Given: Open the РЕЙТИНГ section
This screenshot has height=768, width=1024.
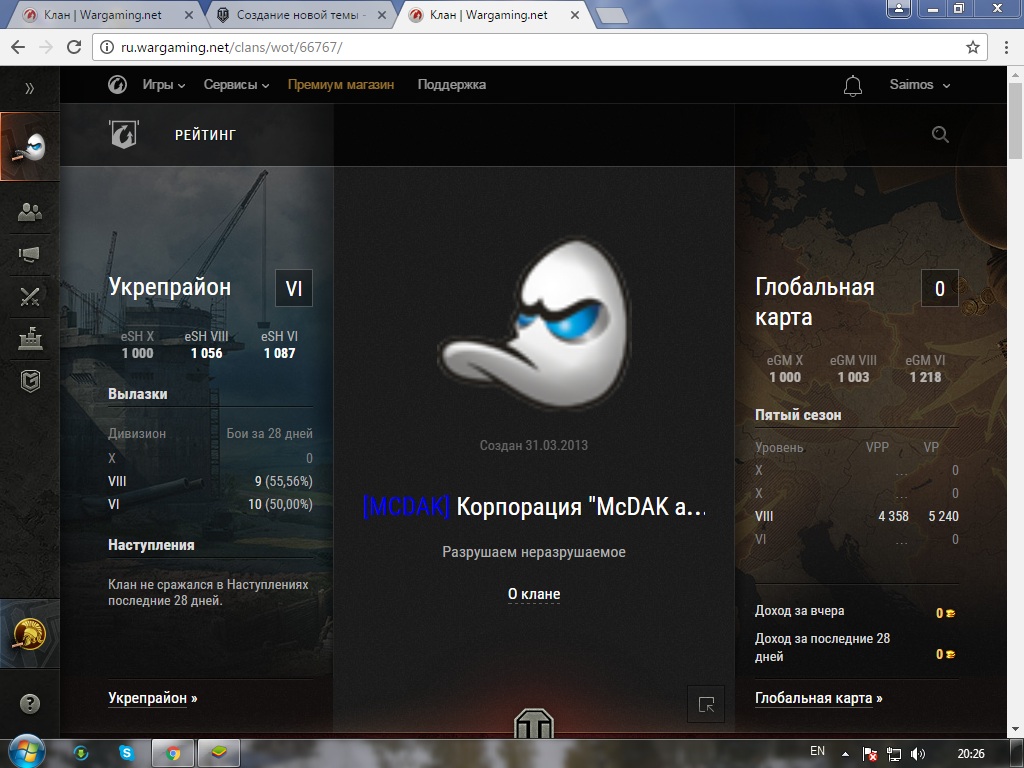Looking at the screenshot, I should coord(205,135).
